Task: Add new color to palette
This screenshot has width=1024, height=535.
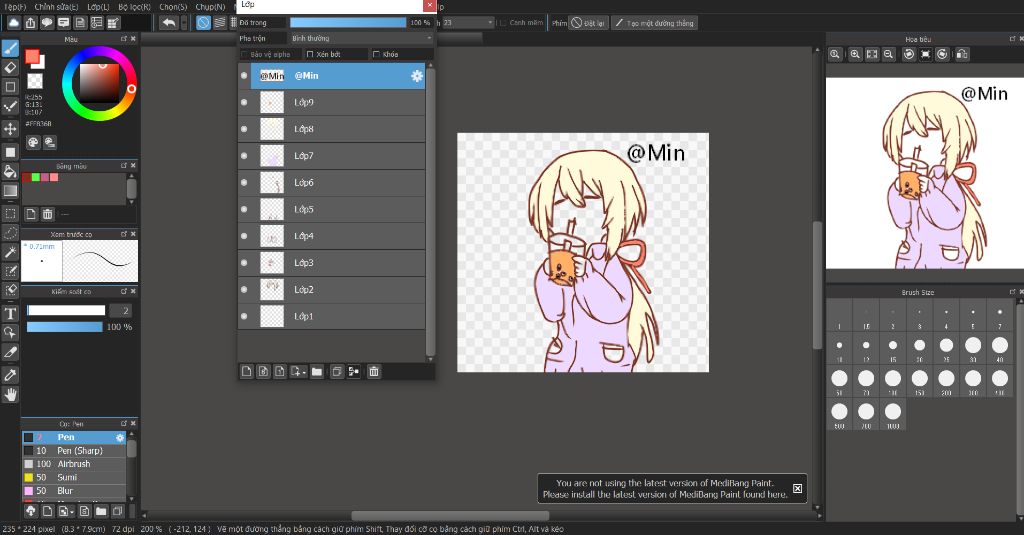Action: (x=31, y=214)
